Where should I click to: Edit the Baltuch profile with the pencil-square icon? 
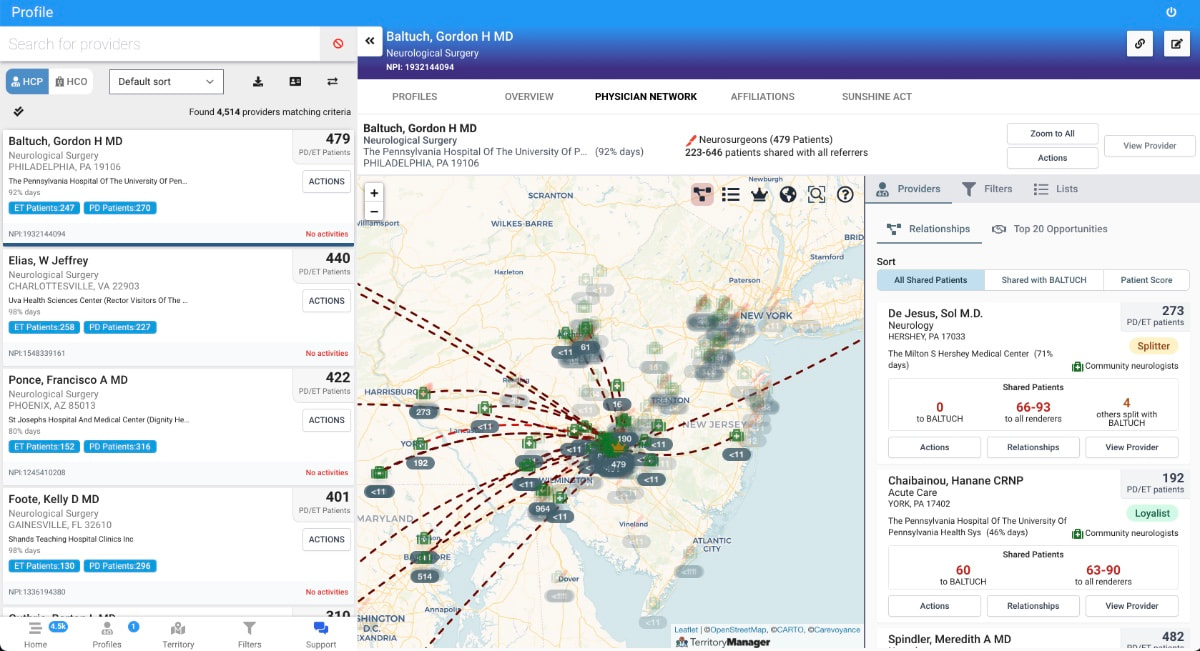1177,44
